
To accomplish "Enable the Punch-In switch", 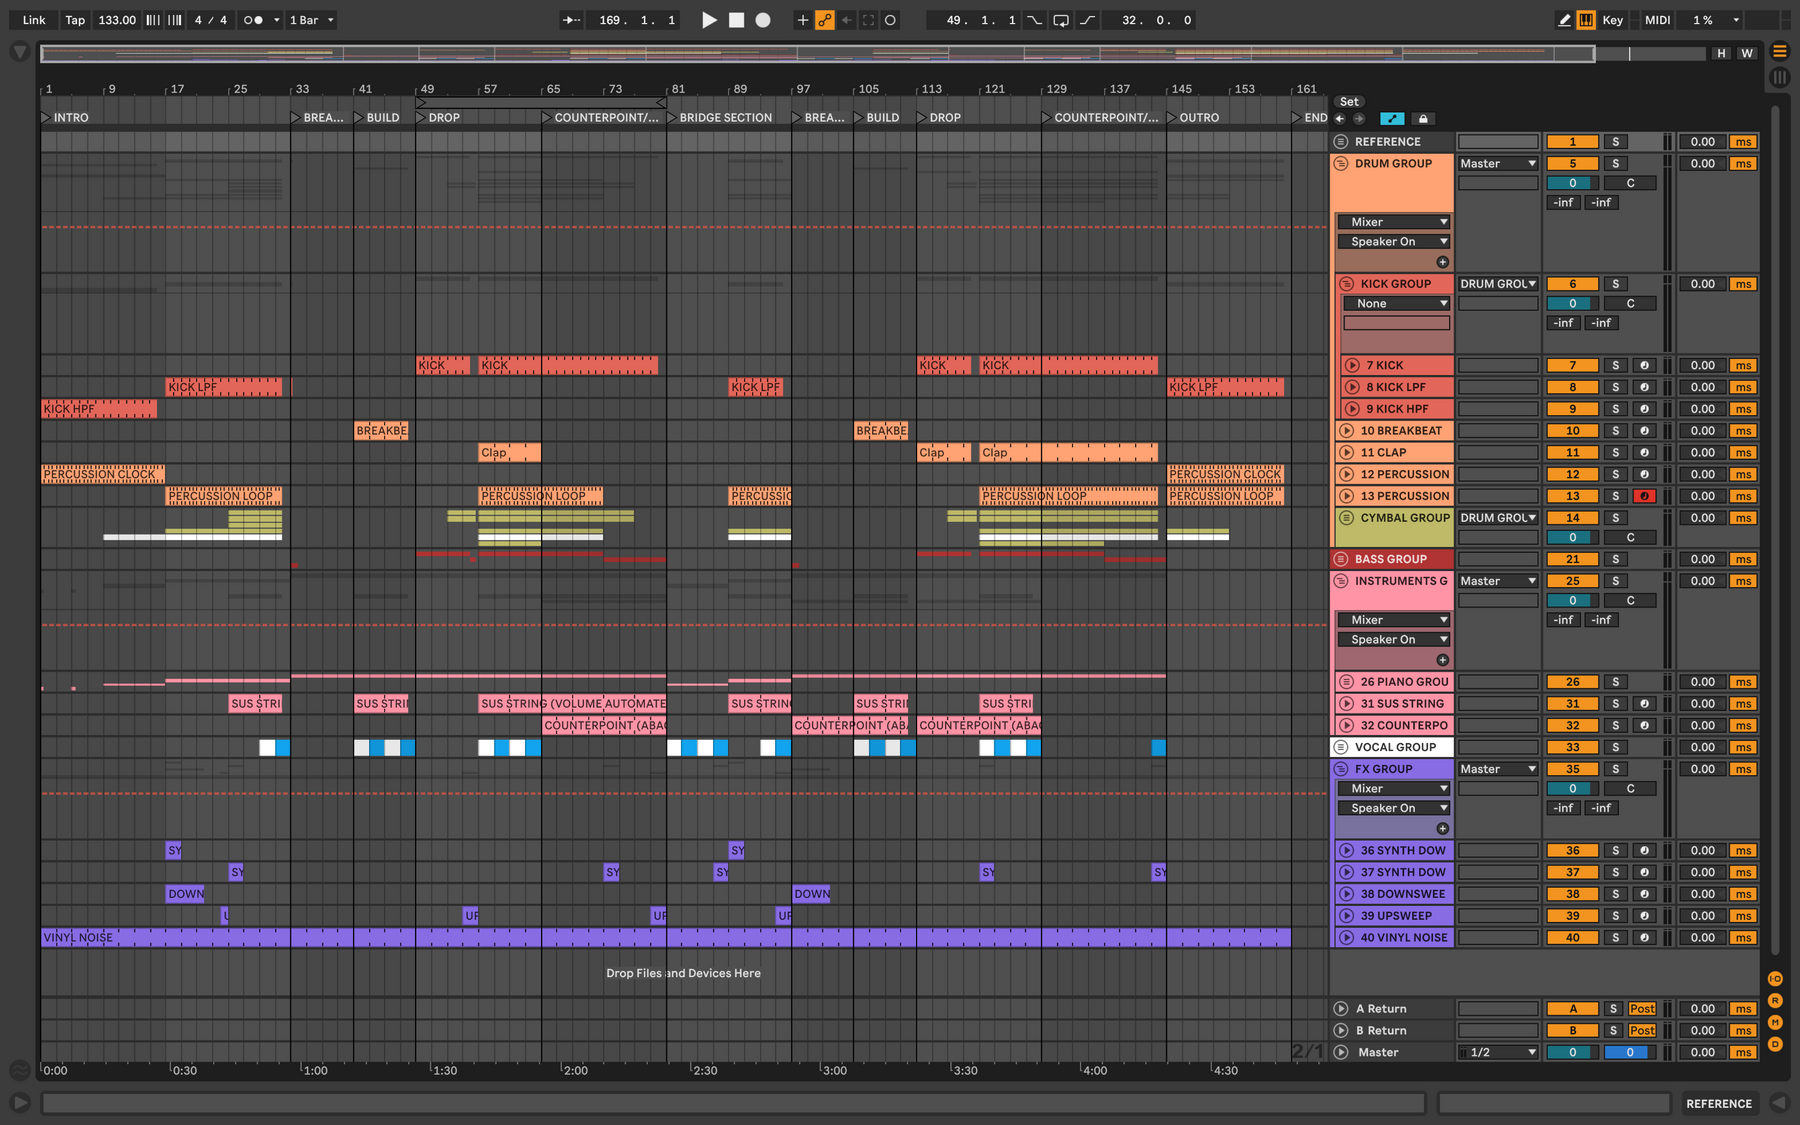I will point(1035,20).
